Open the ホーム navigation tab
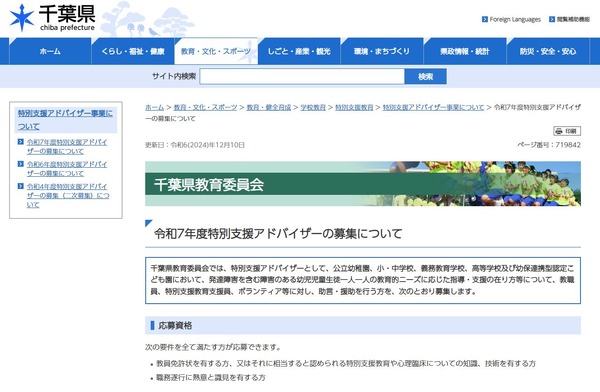The height and width of the screenshot is (392, 600). 50,51
